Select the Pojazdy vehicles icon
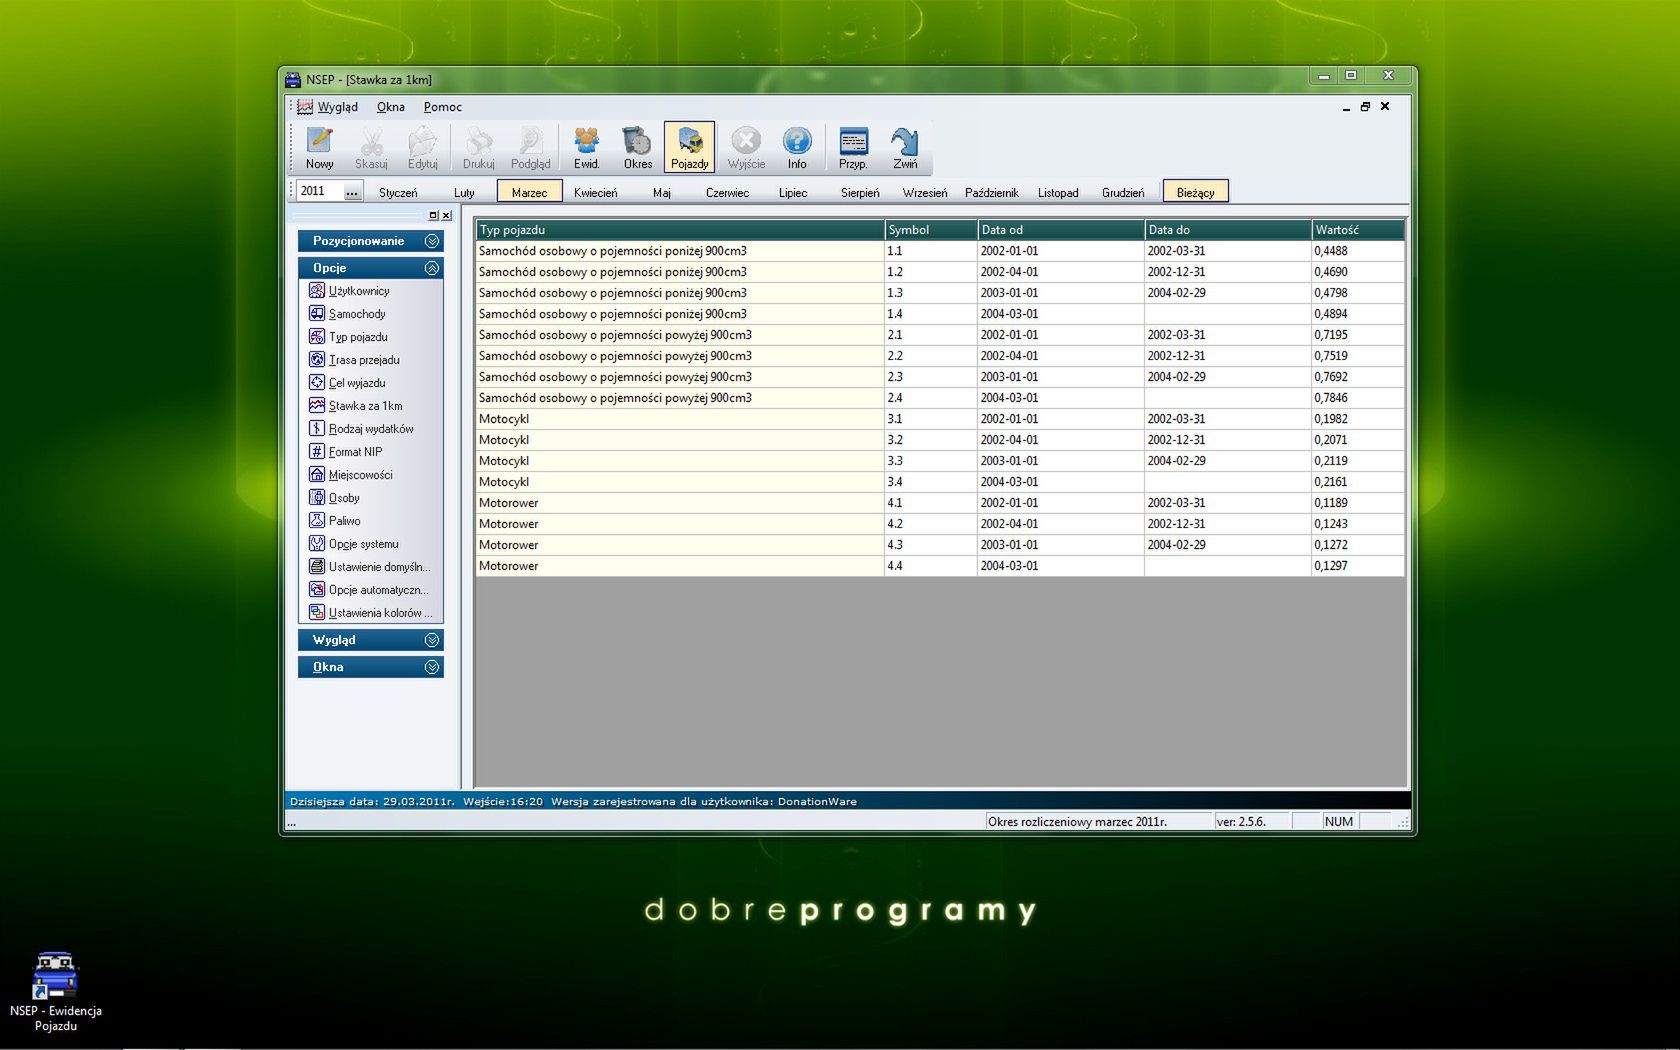1680x1050 pixels. [x=689, y=147]
